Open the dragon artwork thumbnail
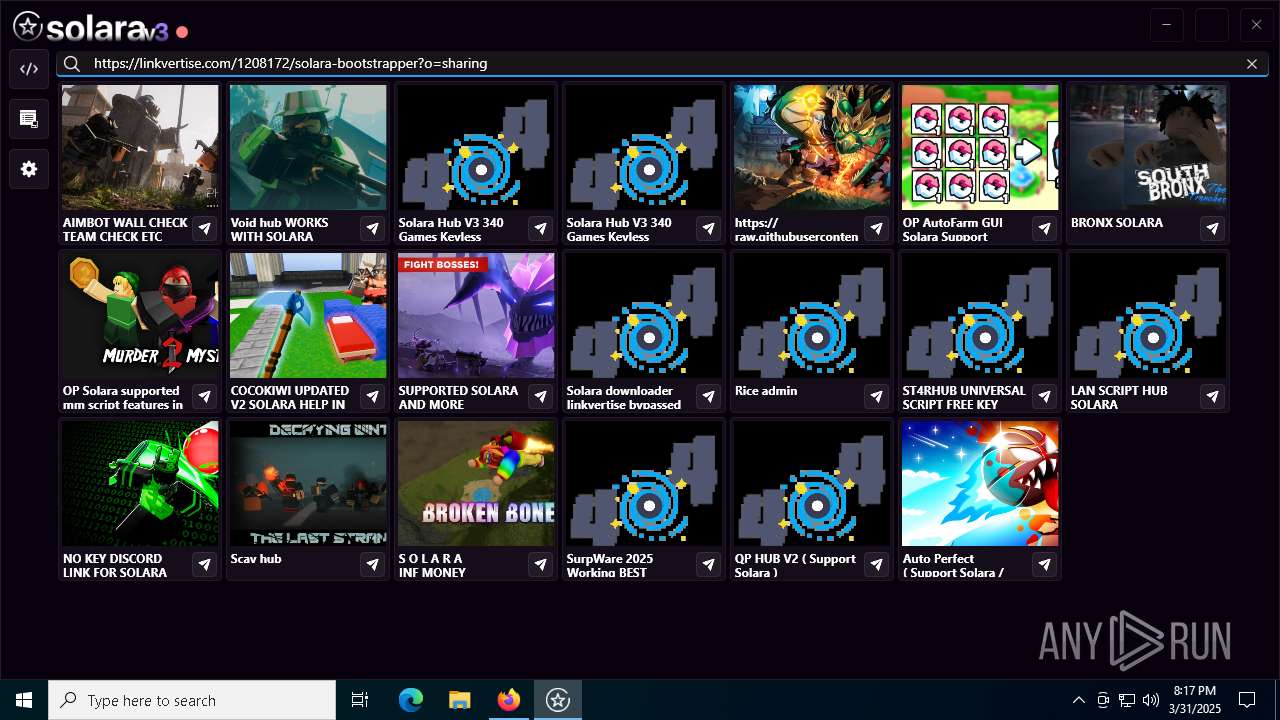The height and width of the screenshot is (720, 1280). click(812, 147)
